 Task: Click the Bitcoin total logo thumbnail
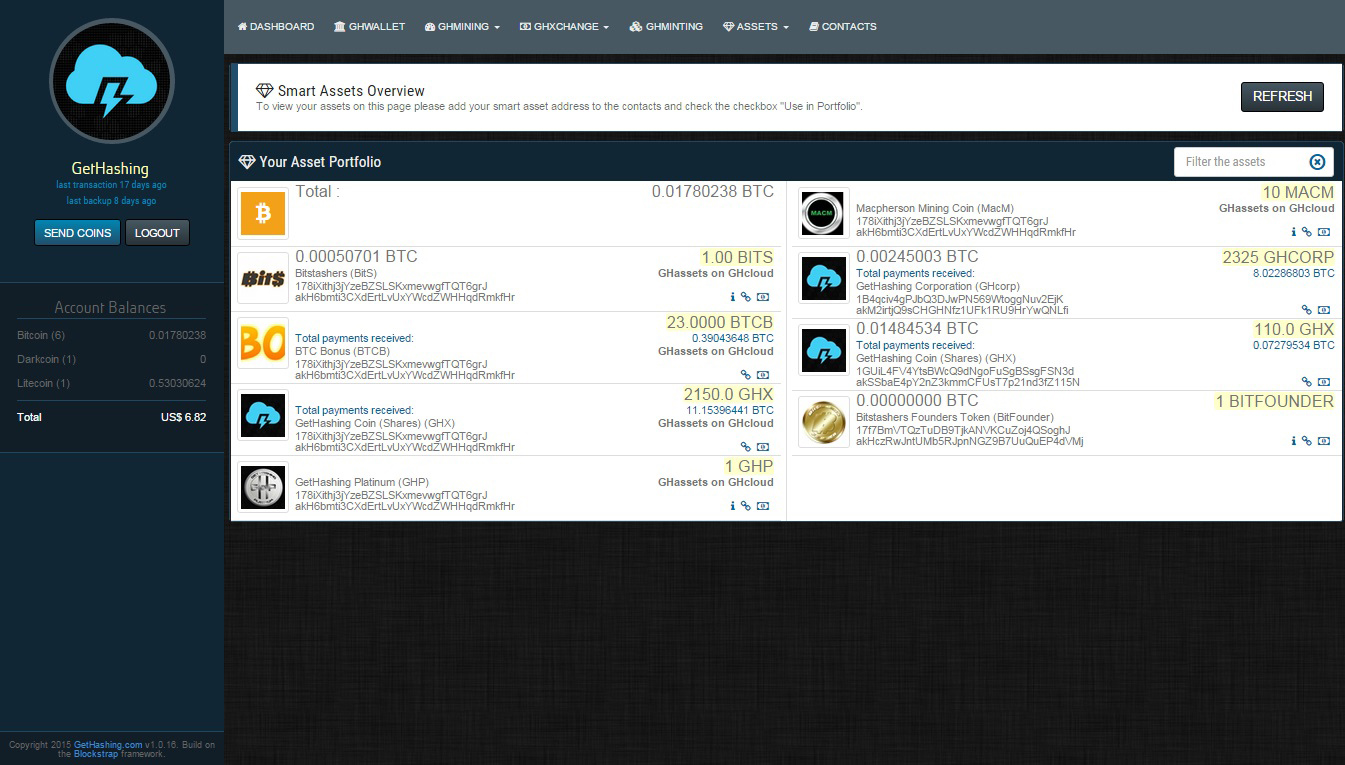pos(263,213)
